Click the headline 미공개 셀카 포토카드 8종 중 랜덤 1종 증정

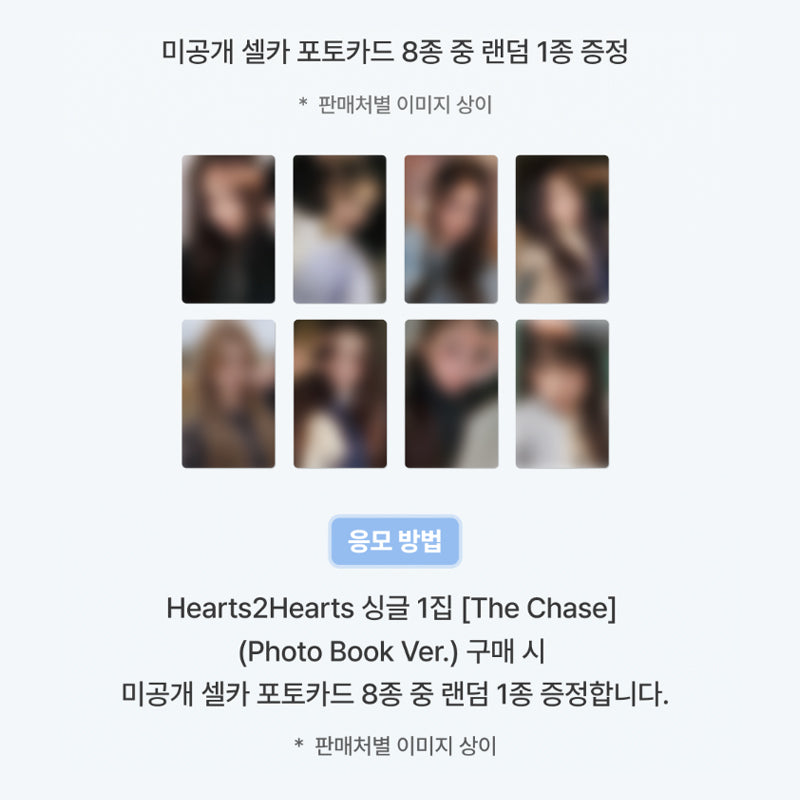395,52
